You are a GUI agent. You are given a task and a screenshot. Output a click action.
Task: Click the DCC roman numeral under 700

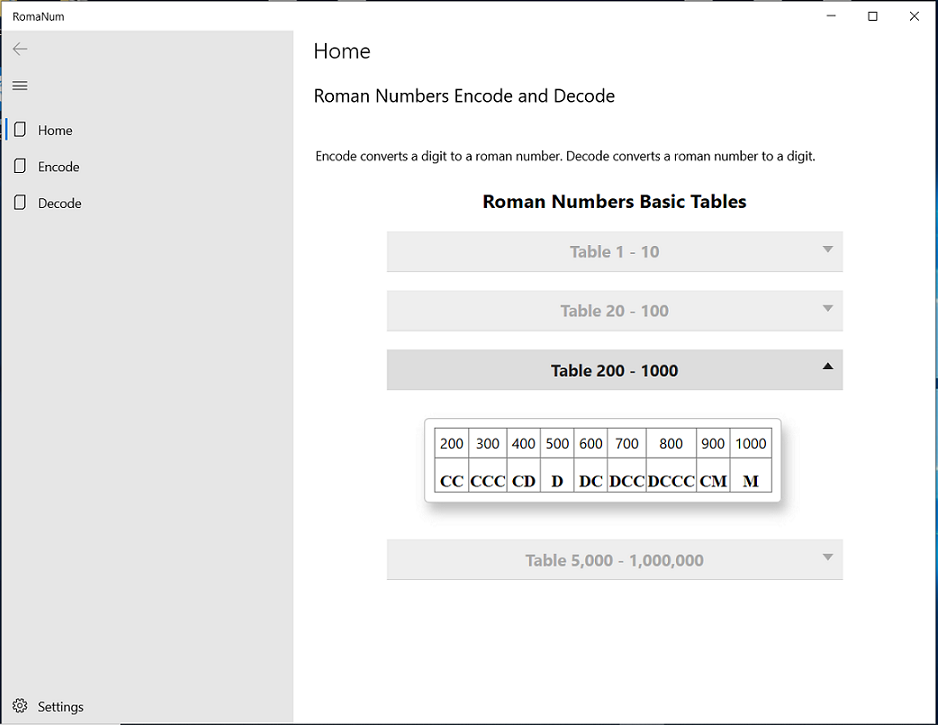[627, 476]
